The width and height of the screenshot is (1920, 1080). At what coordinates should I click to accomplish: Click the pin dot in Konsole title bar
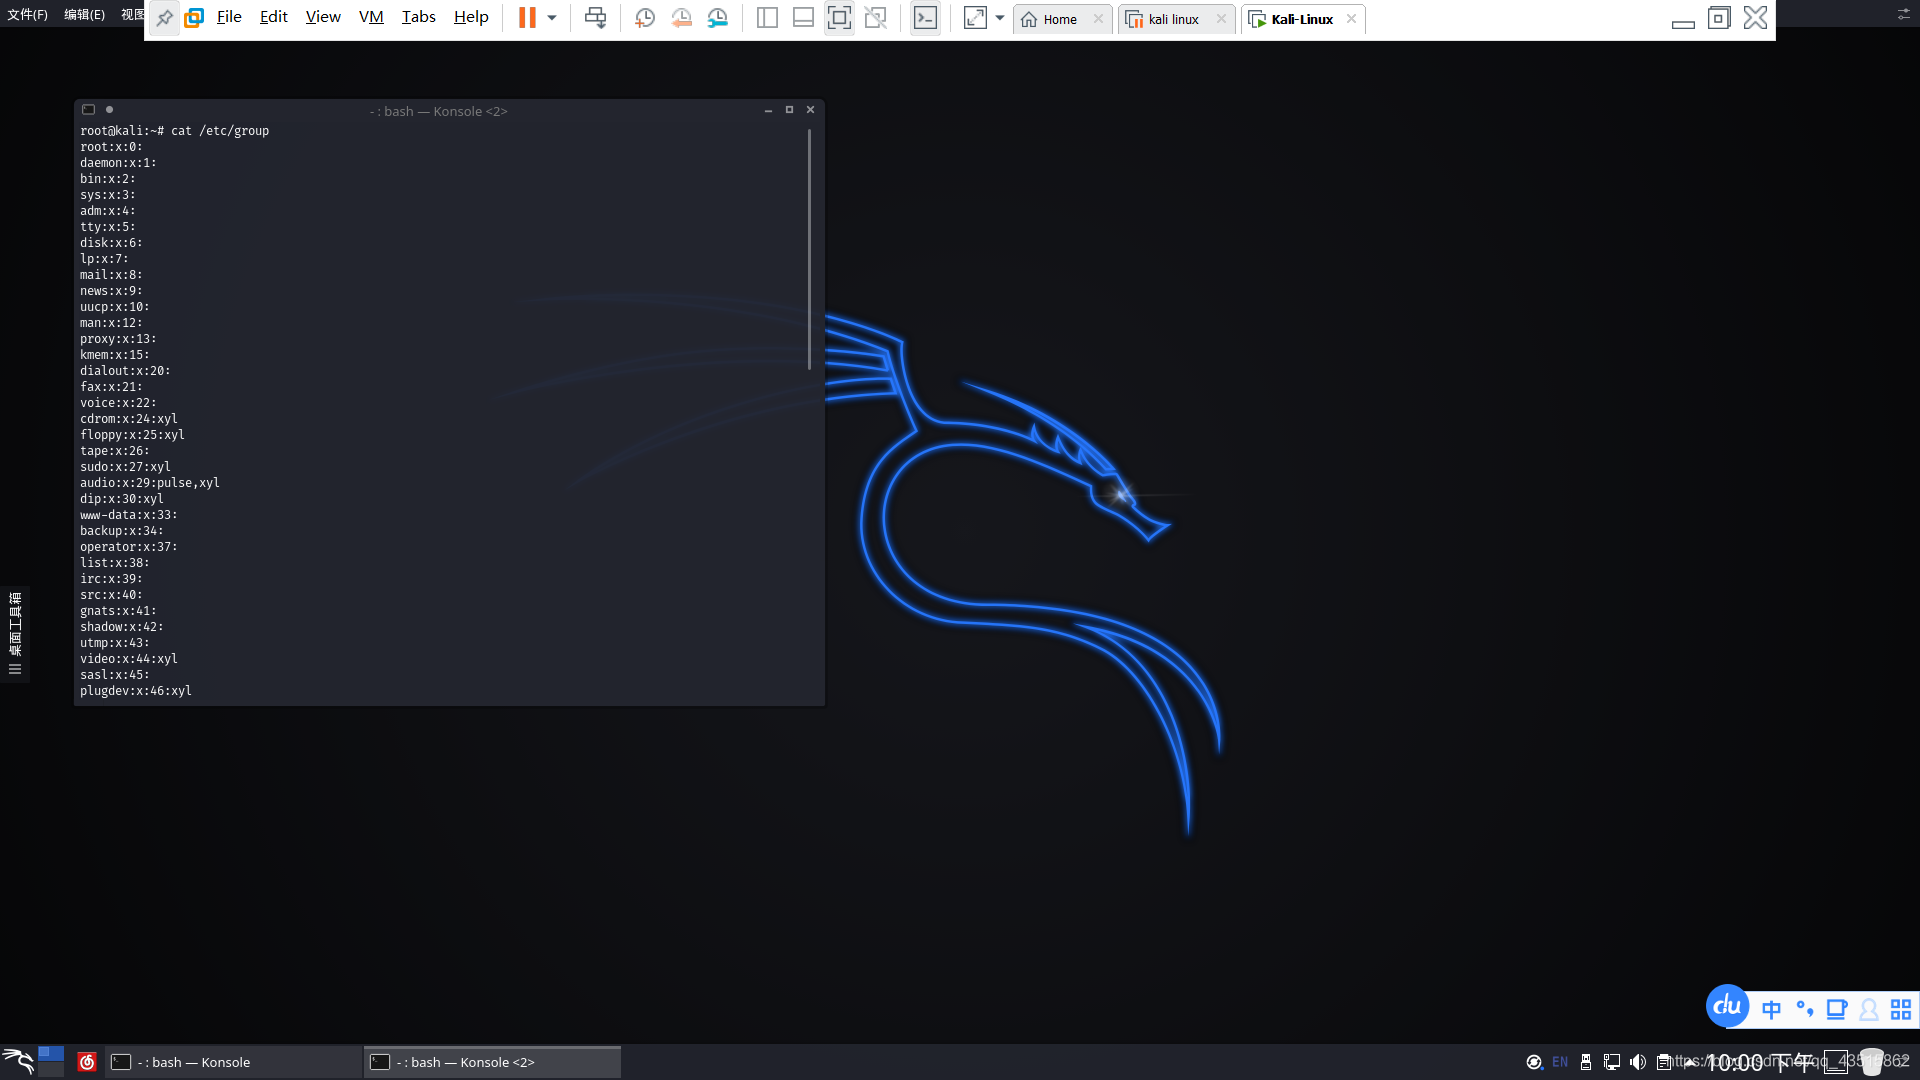pyautogui.click(x=109, y=110)
